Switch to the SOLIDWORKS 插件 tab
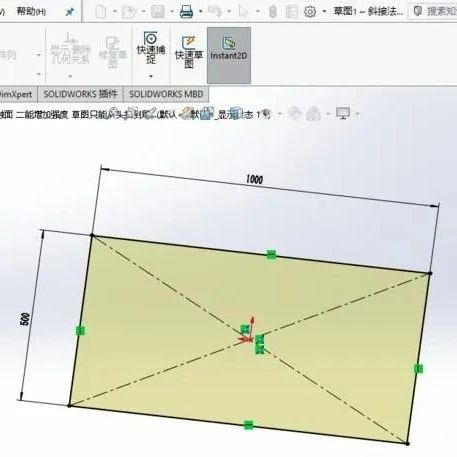The width and height of the screenshot is (457, 457). [81, 94]
